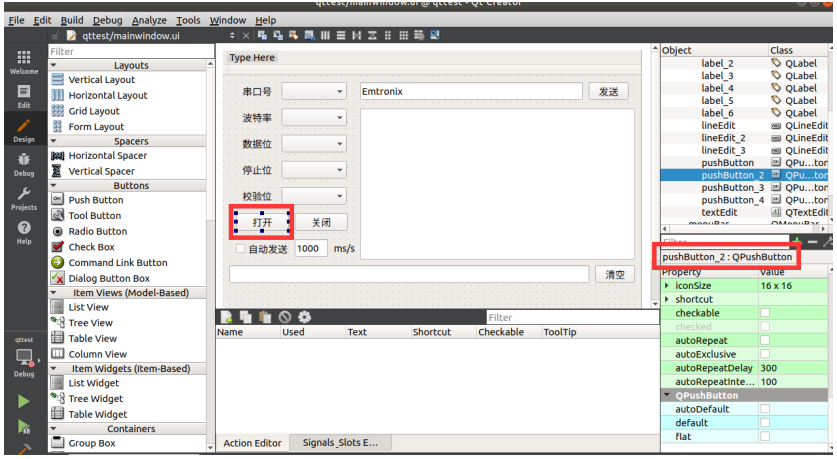This screenshot has height=459, width=837.
Task: Break the layout via toolbar icon
Action: (419, 35)
